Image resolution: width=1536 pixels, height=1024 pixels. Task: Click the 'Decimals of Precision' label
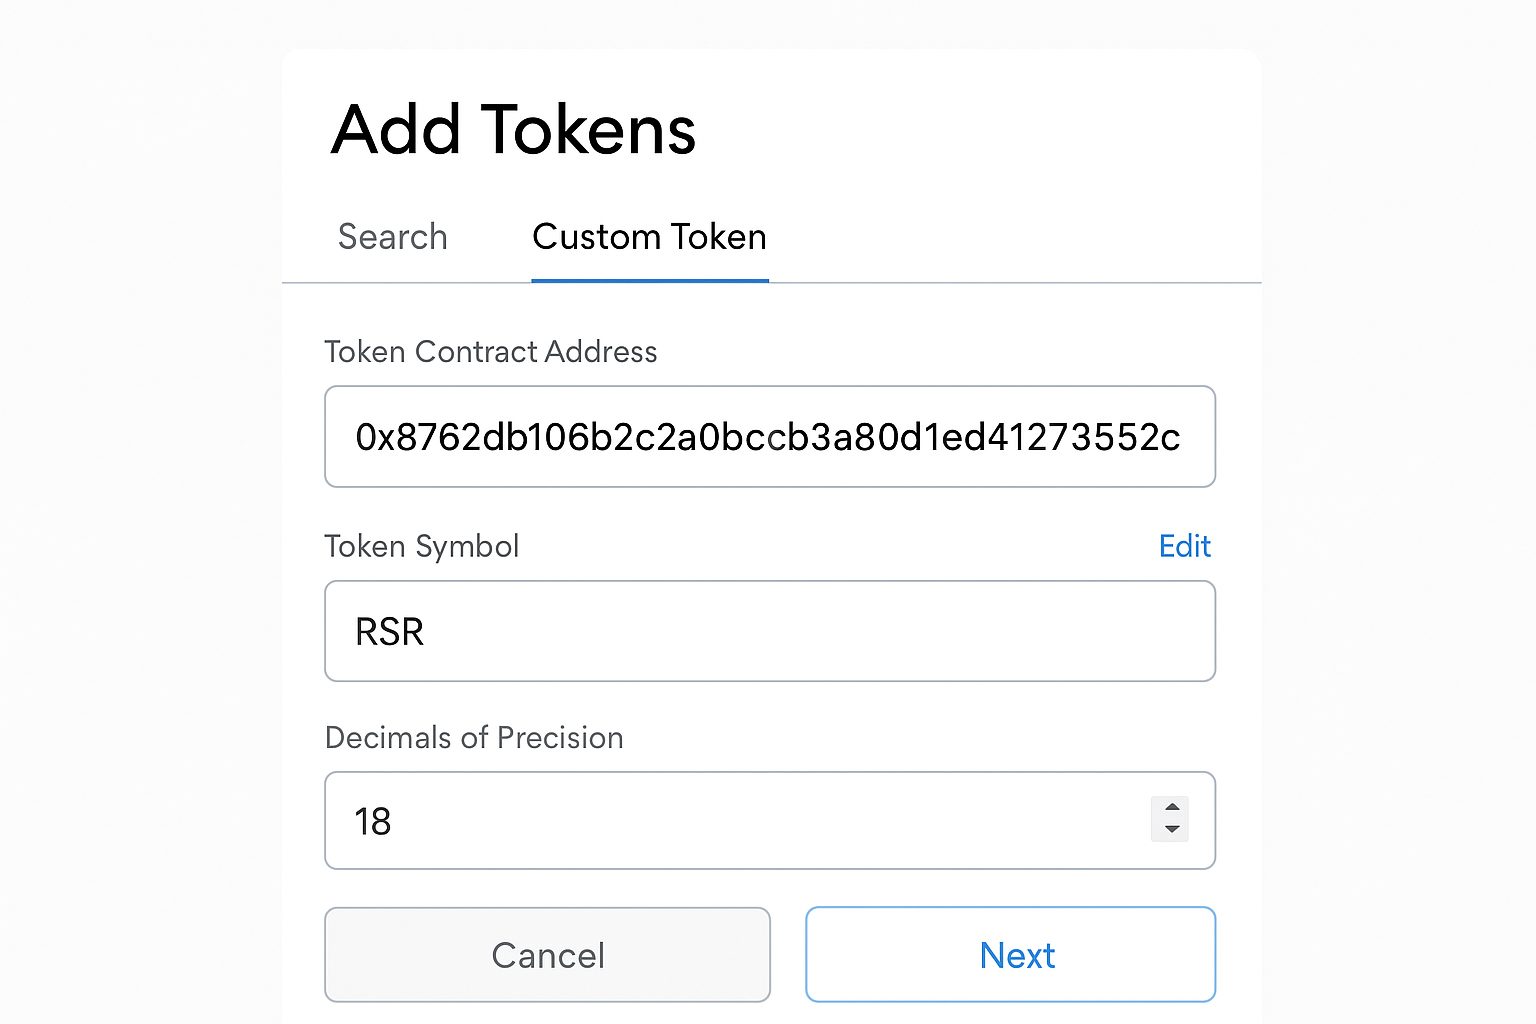[474, 738]
